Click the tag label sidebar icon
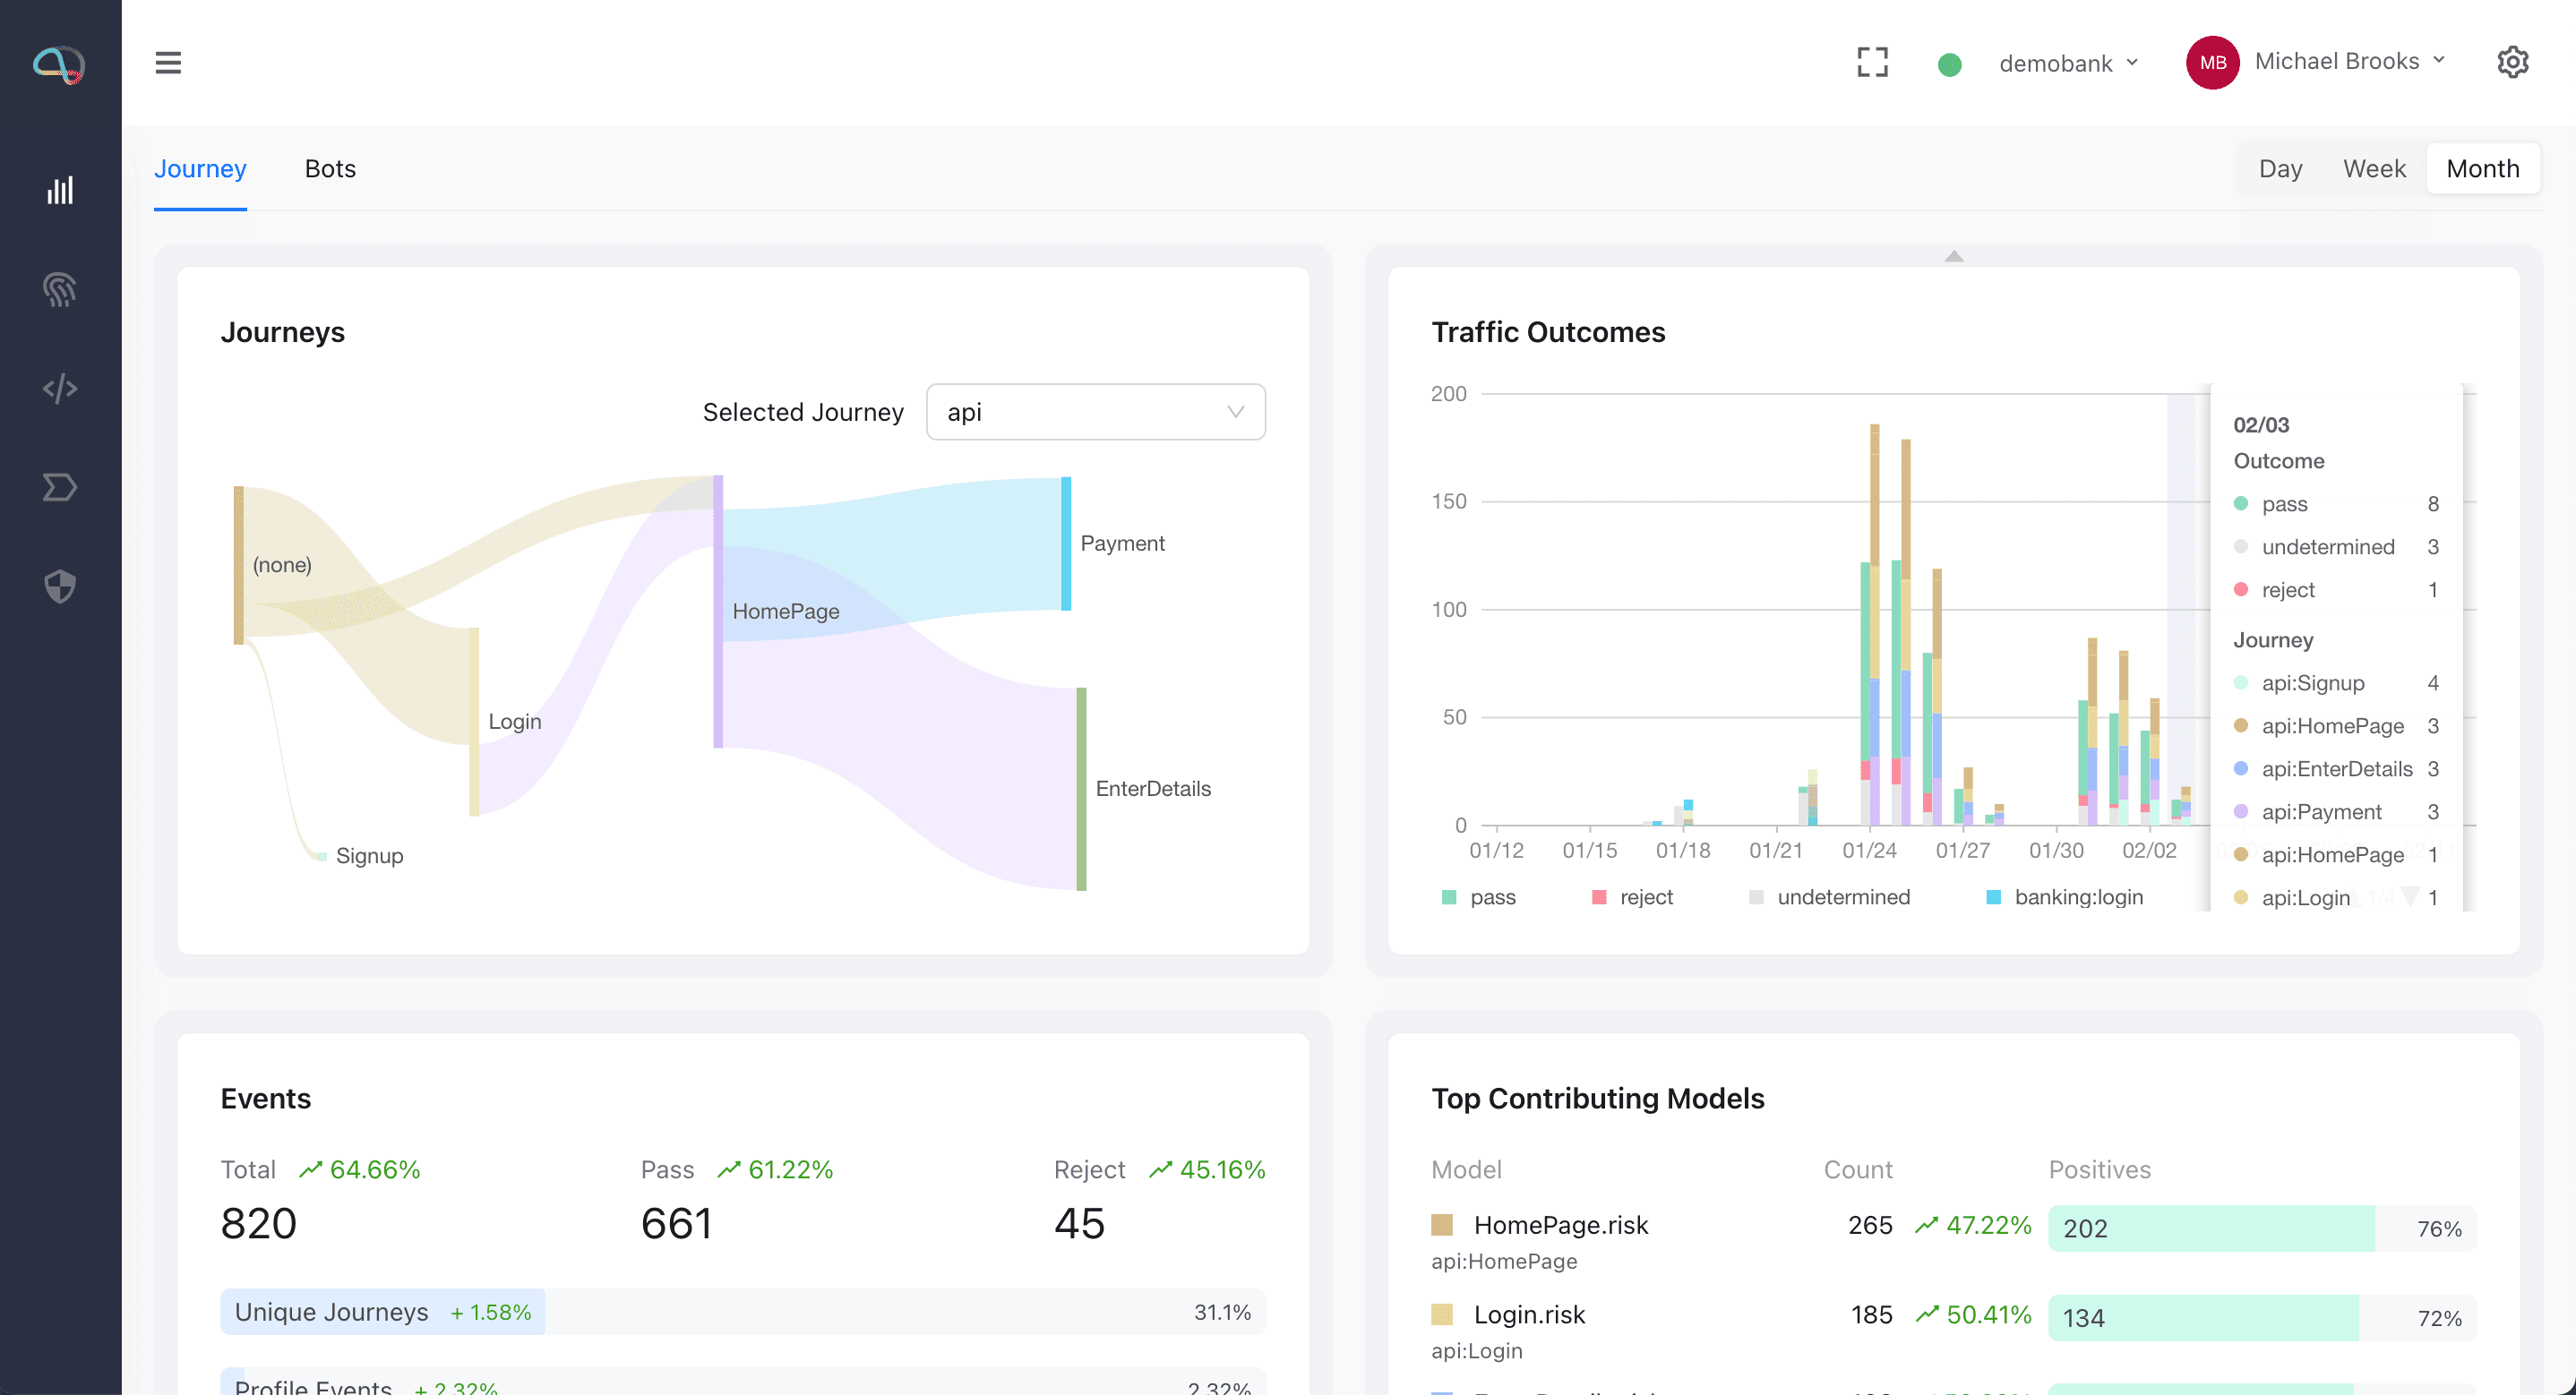Viewport: 2576px width, 1395px height. 60,487
